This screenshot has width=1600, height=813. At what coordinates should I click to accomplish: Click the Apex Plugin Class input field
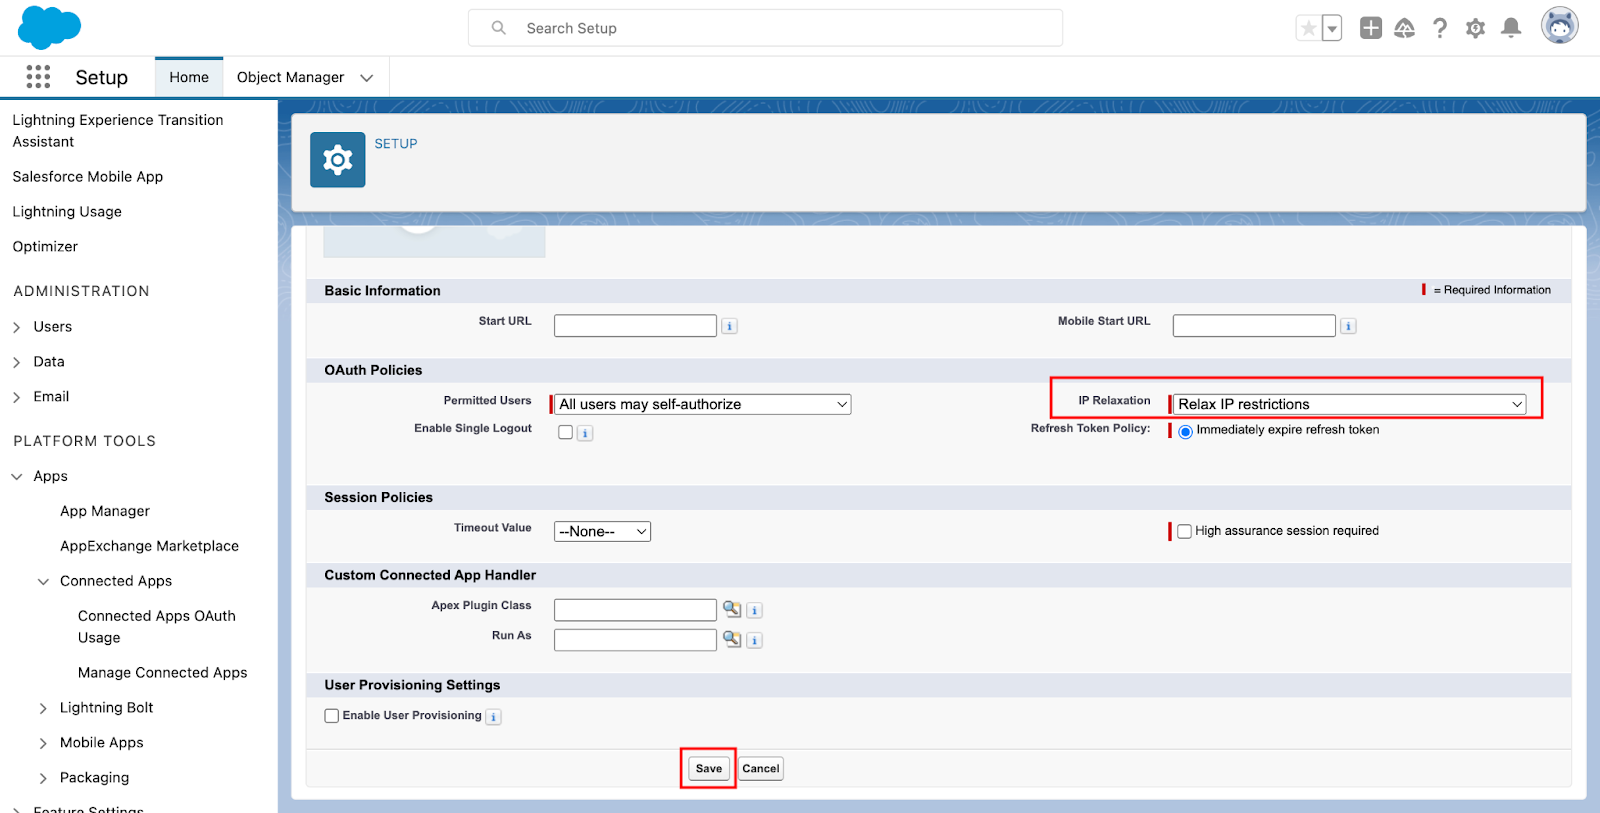coord(635,610)
